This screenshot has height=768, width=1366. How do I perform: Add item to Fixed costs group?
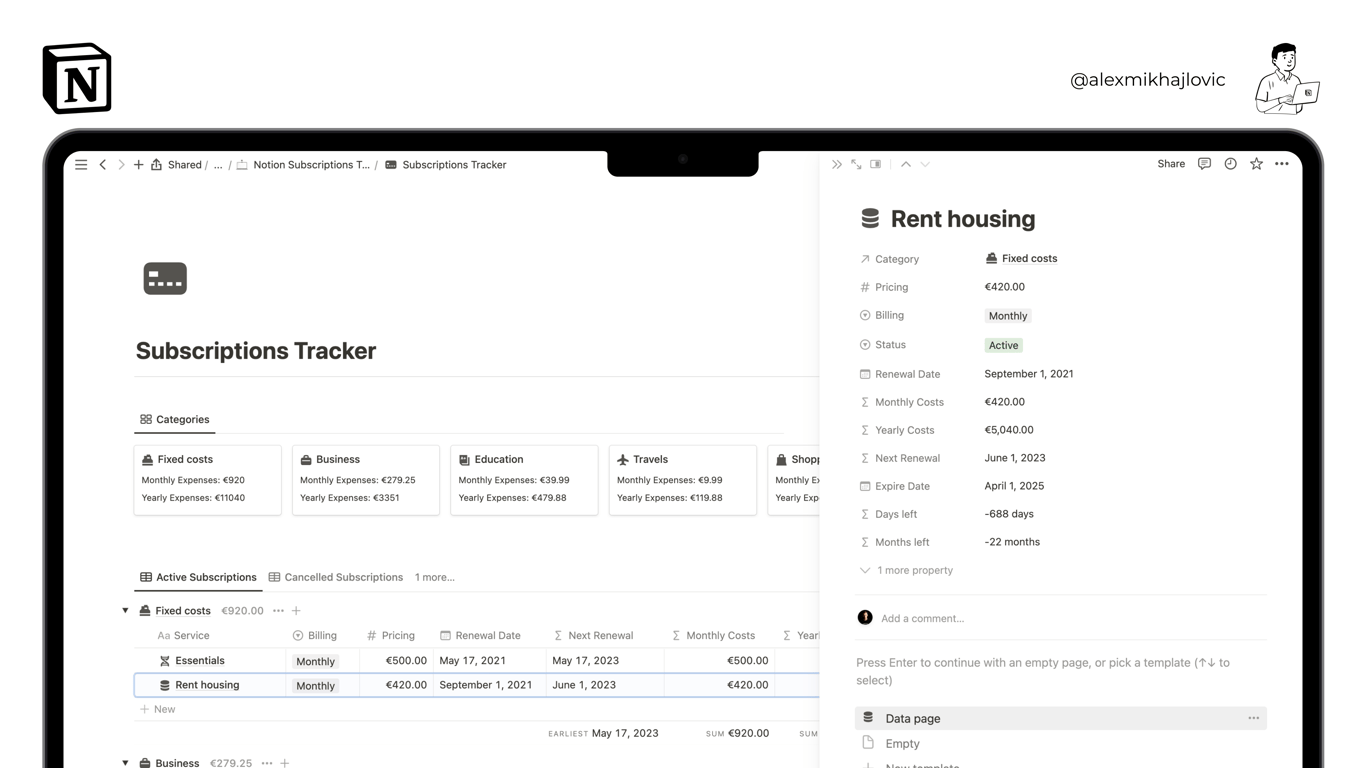[296, 611]
